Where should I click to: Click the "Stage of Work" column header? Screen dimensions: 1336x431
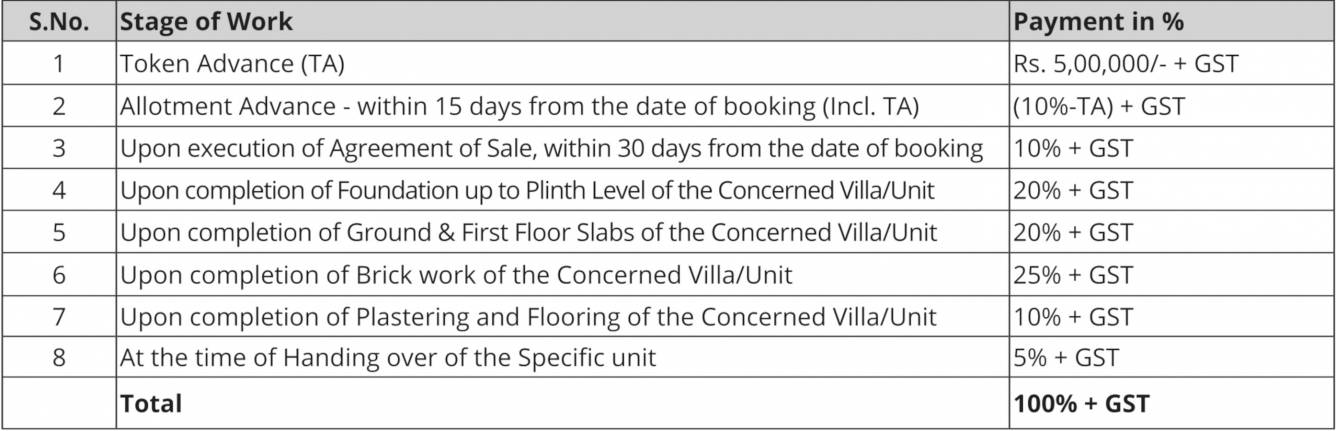coord(207,21)
